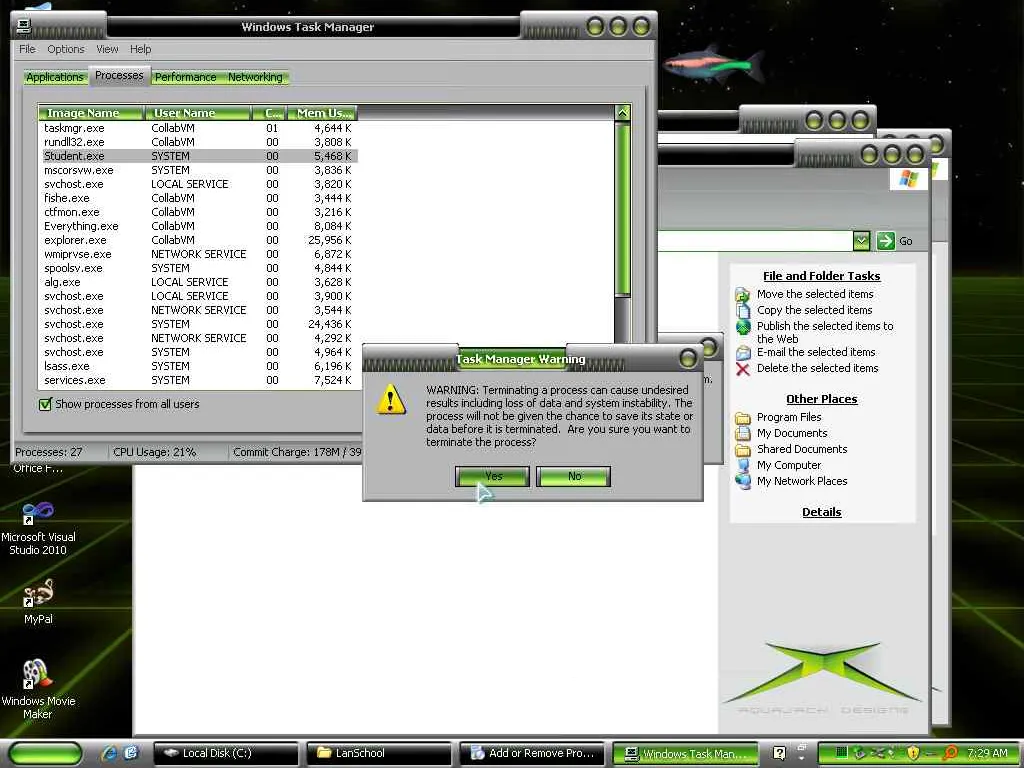1024x768 pixels.
Task: Select the taskmgr.exe process row
Action: tap(198, 128)
